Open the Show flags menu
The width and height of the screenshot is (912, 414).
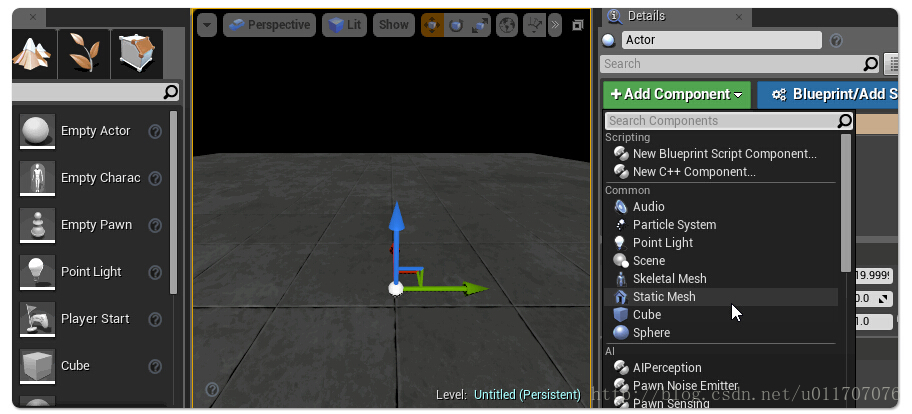393,25
